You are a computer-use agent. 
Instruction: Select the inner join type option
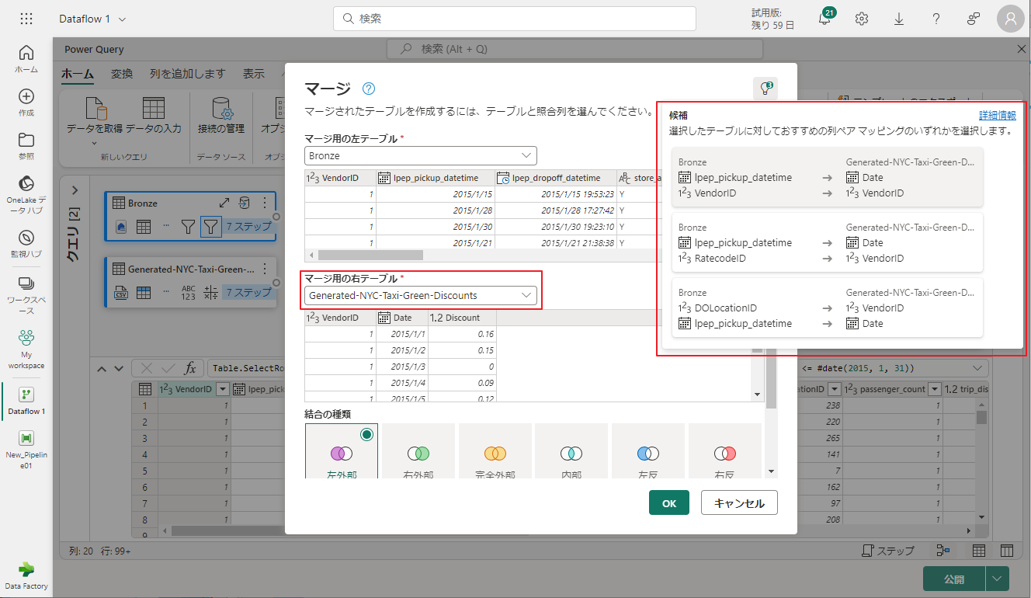571,456
